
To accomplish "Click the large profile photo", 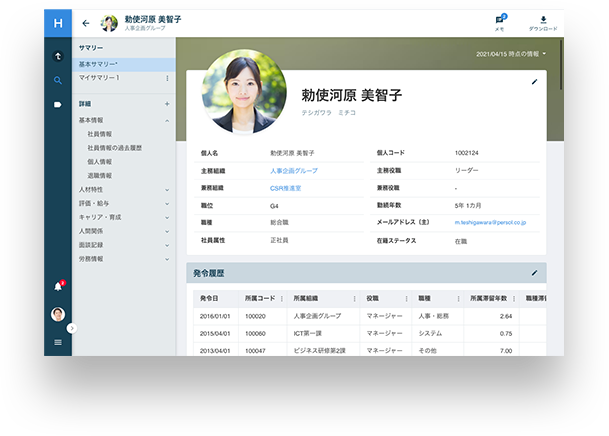I will click(244, 92).
